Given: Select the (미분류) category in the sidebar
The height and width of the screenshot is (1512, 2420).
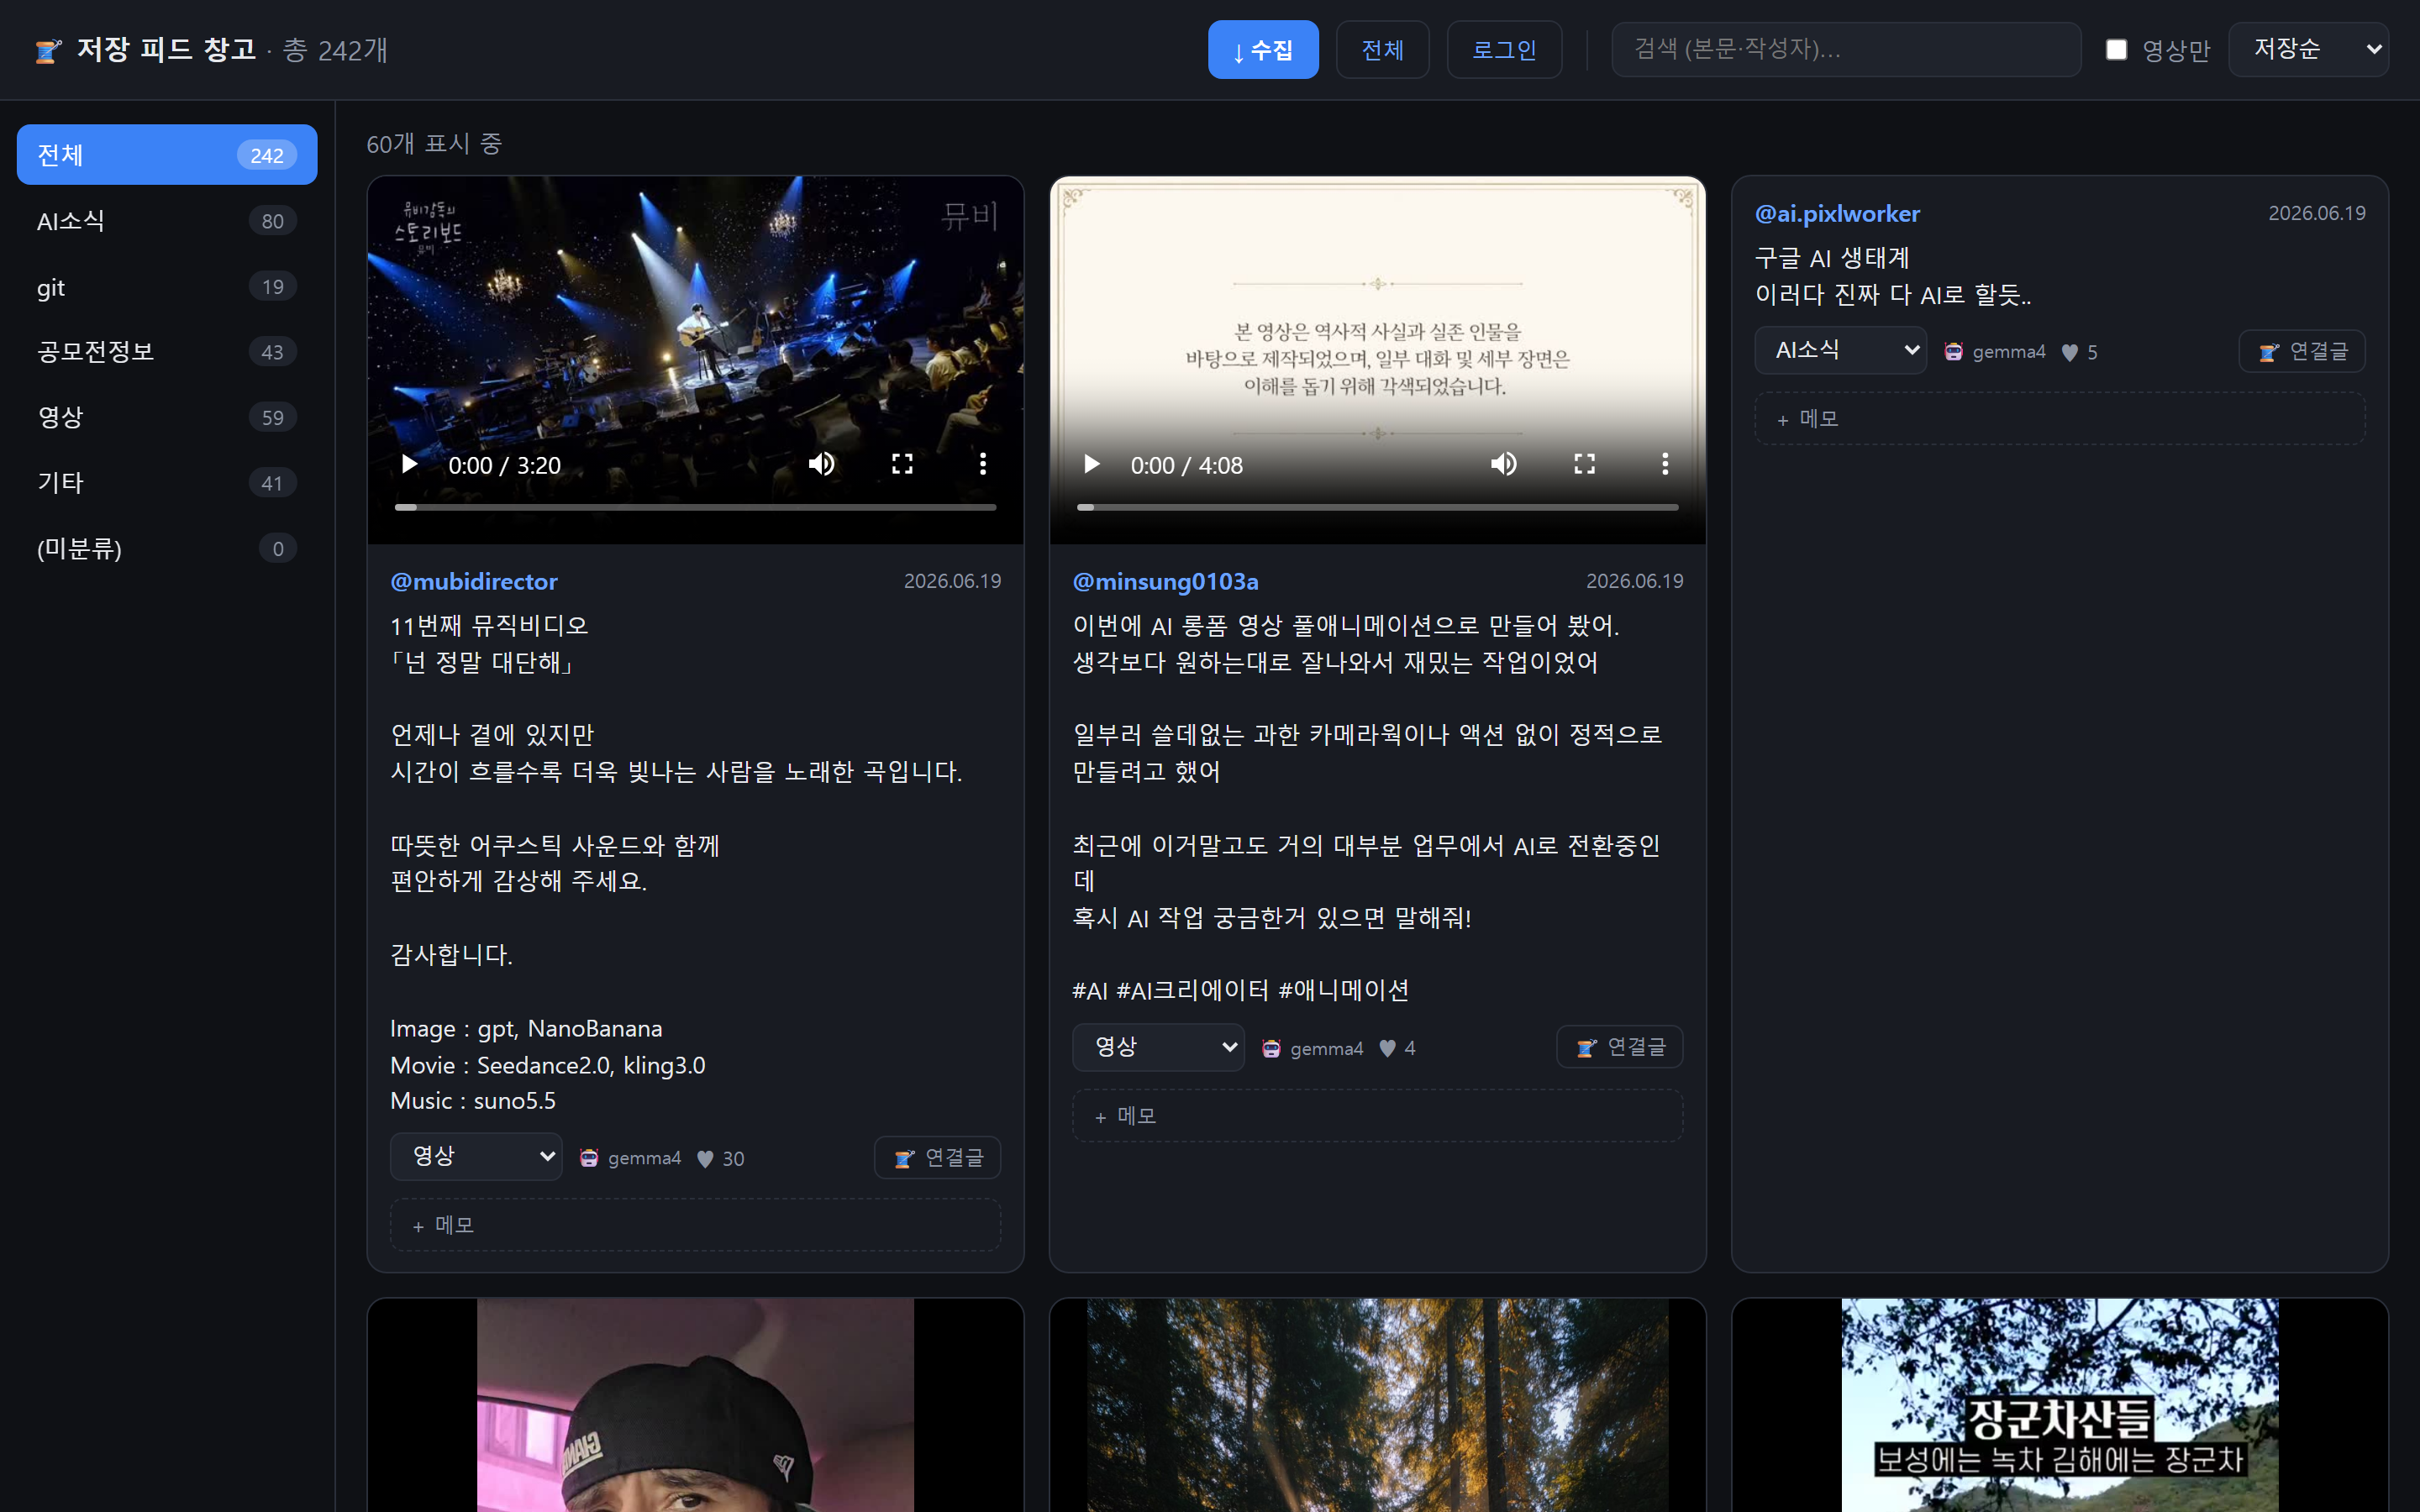Looking at the screenshot, I should pyautogui.click(x=167, y=548).
